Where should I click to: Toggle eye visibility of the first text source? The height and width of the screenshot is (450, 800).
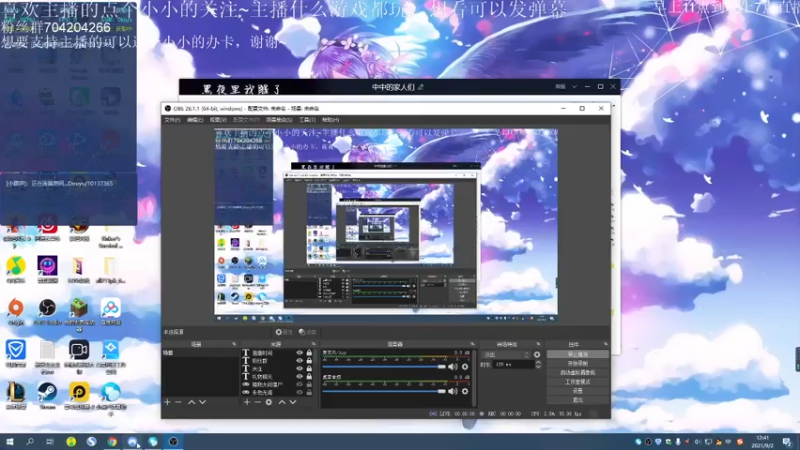click(x=299, y=353)
